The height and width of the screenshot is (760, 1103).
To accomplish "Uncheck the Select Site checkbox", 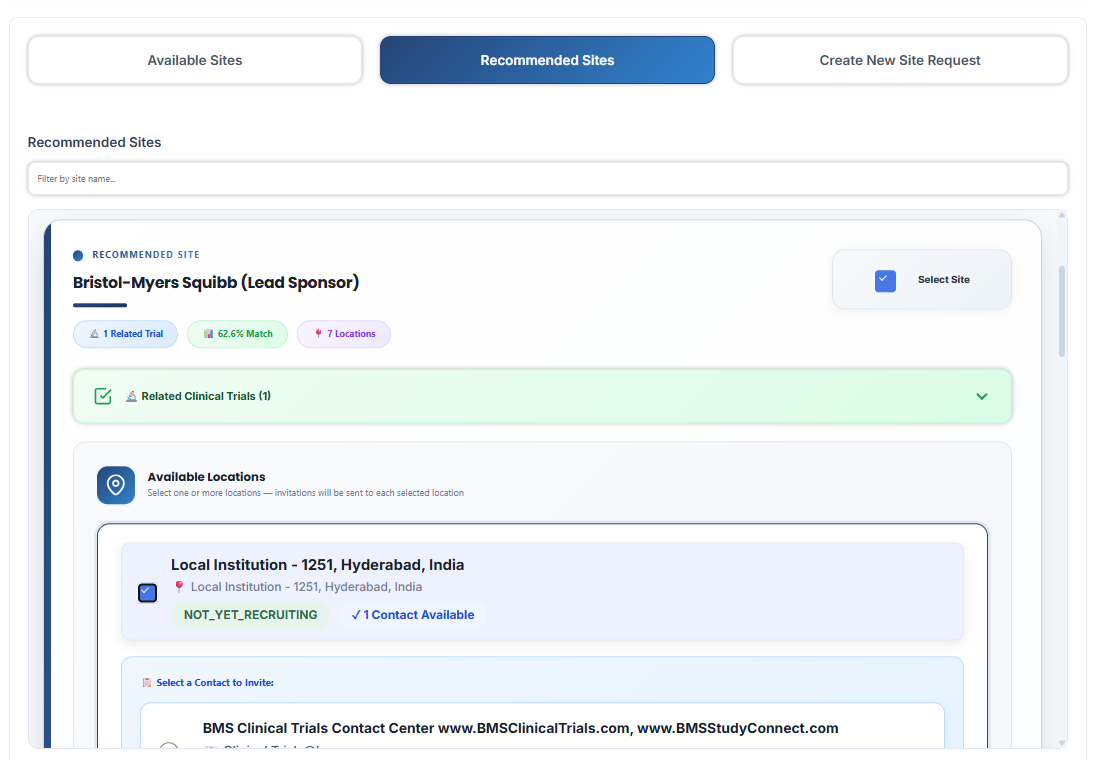I will (x=884, y=281).
